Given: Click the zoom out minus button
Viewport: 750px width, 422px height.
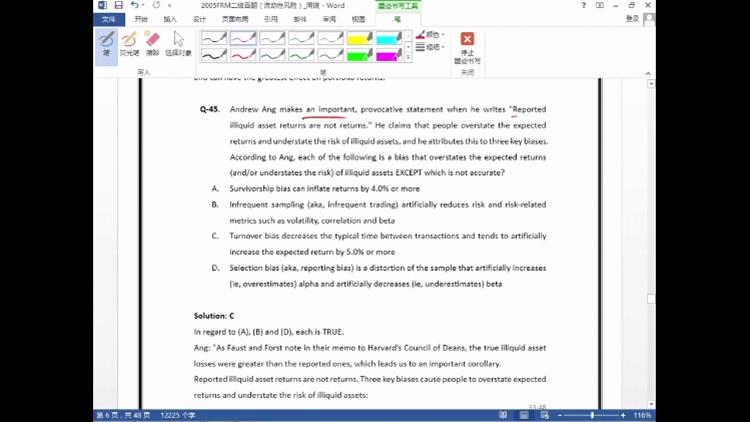Looking at the screenshot, I should [560, 415].
